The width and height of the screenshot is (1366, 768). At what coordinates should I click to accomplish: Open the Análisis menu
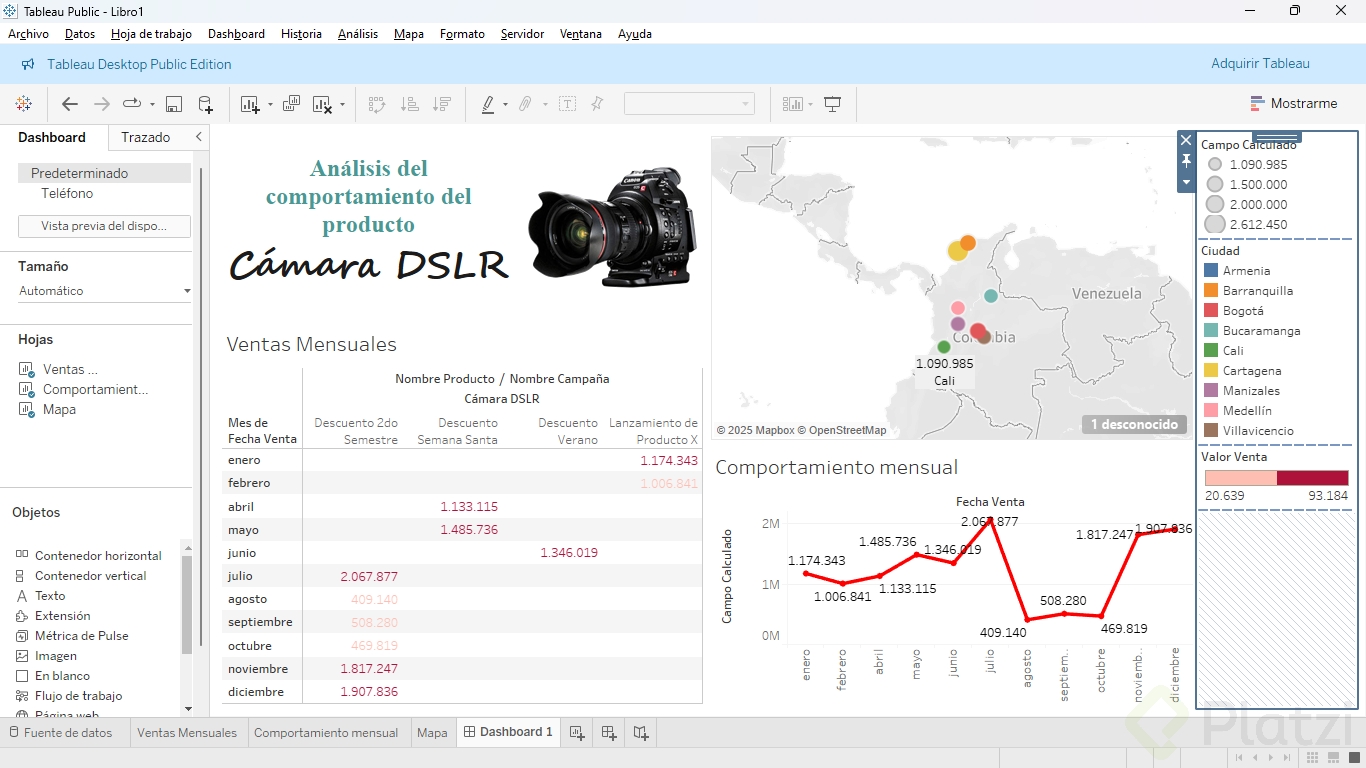(358, 34)
